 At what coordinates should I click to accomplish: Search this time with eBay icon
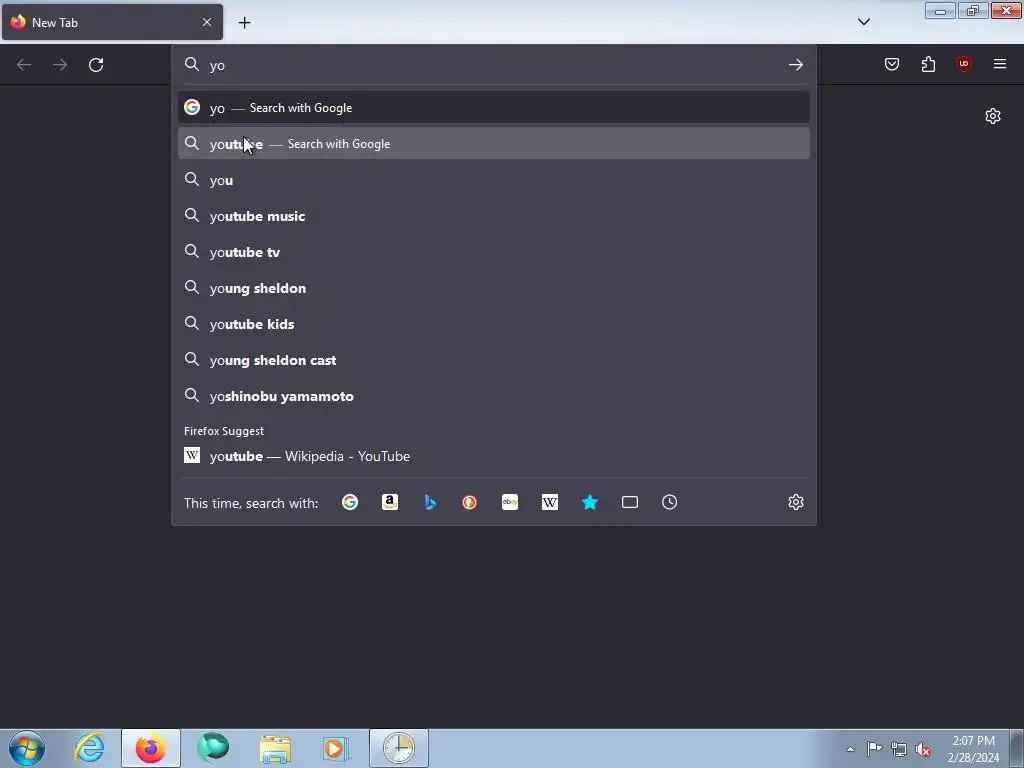tap(510, 502)
